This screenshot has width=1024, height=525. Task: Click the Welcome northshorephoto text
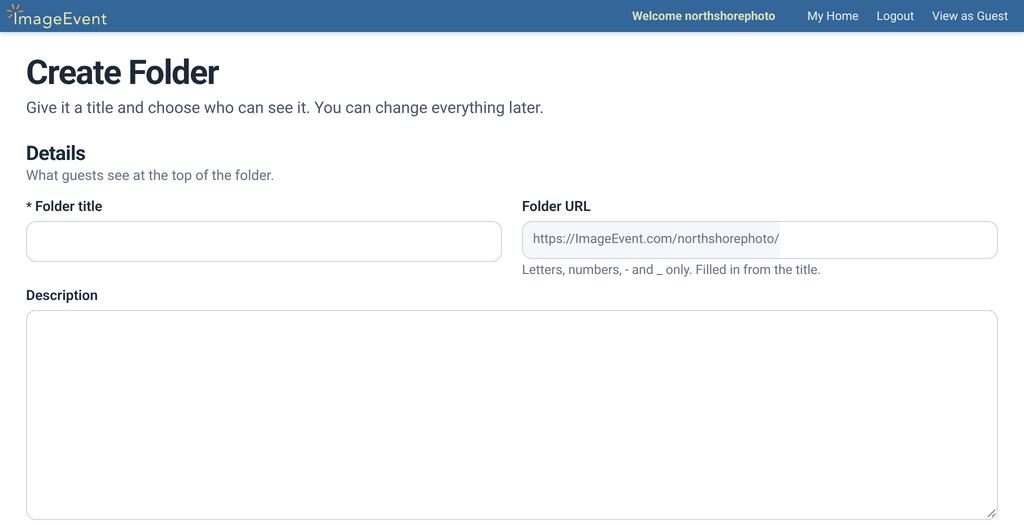703,16
